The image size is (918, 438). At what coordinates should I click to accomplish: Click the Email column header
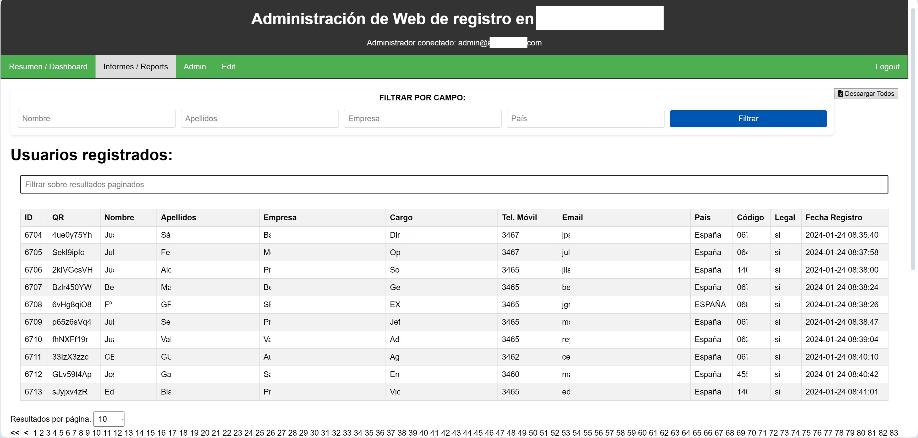572,217
